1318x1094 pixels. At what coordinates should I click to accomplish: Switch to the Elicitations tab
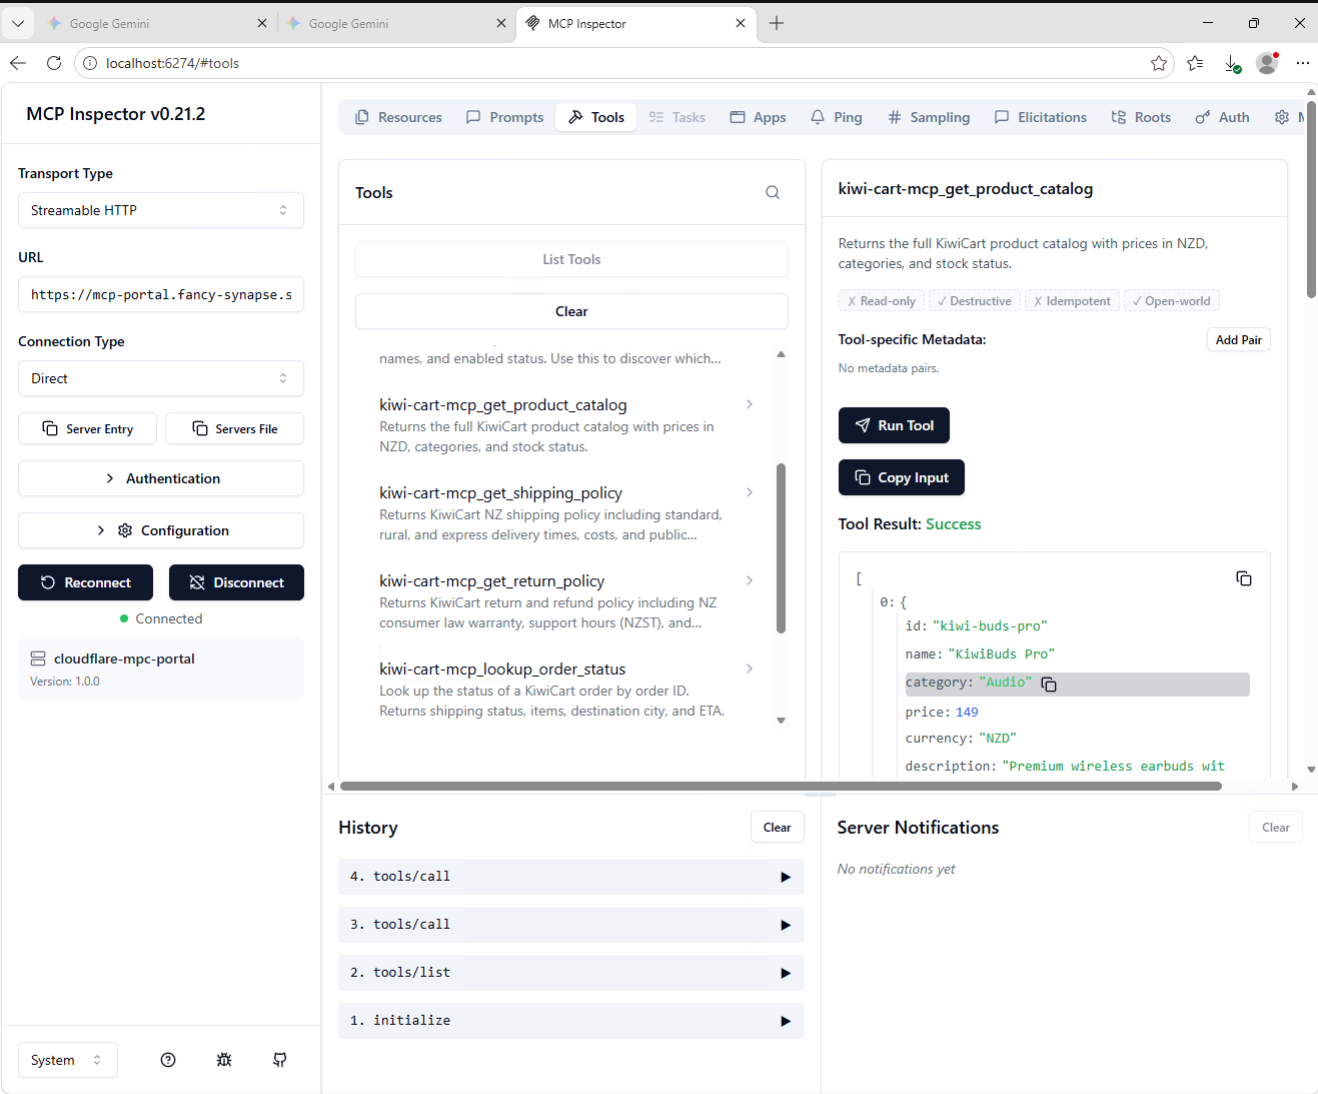tap(1040, 117)
